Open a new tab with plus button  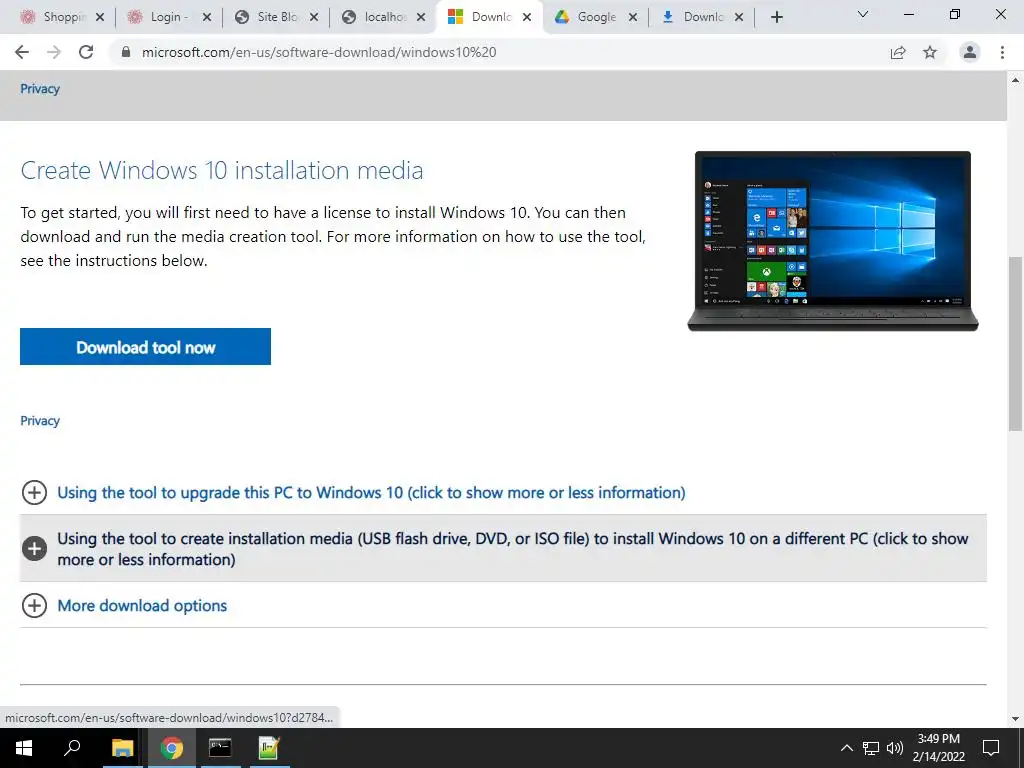pos(776,18)
